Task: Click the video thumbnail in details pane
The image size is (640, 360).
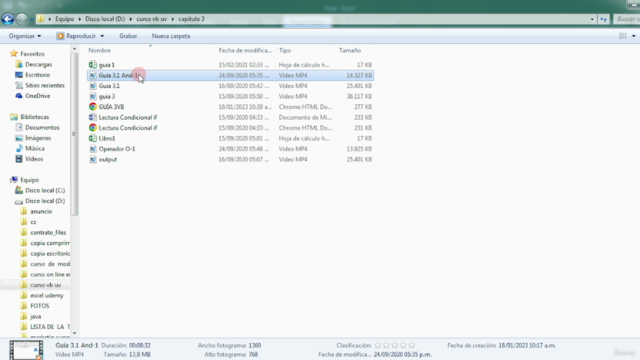Action: pos(26,350)
